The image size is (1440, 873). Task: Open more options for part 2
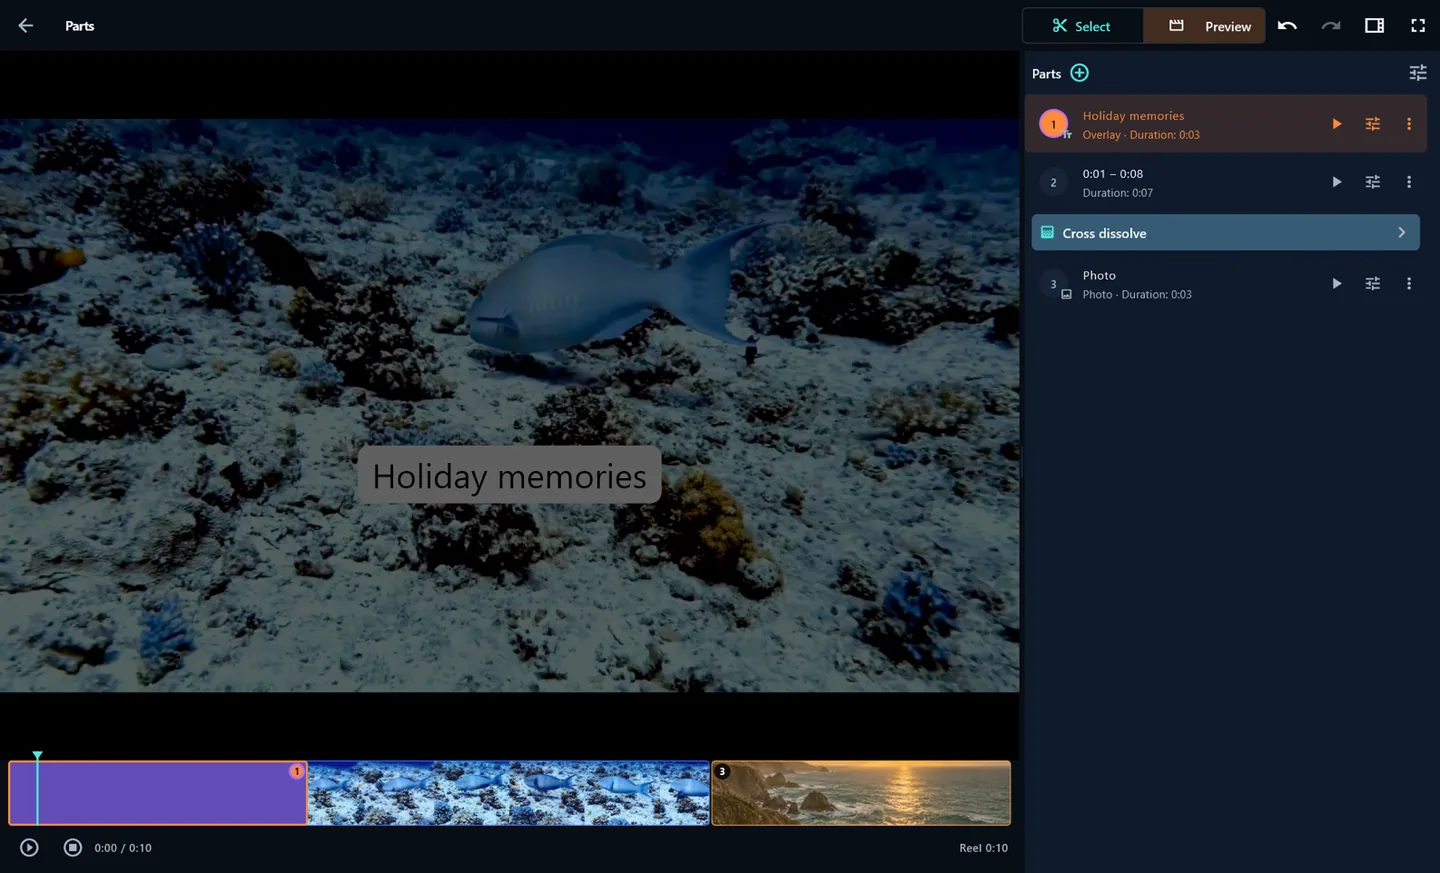click(1408, 182)
